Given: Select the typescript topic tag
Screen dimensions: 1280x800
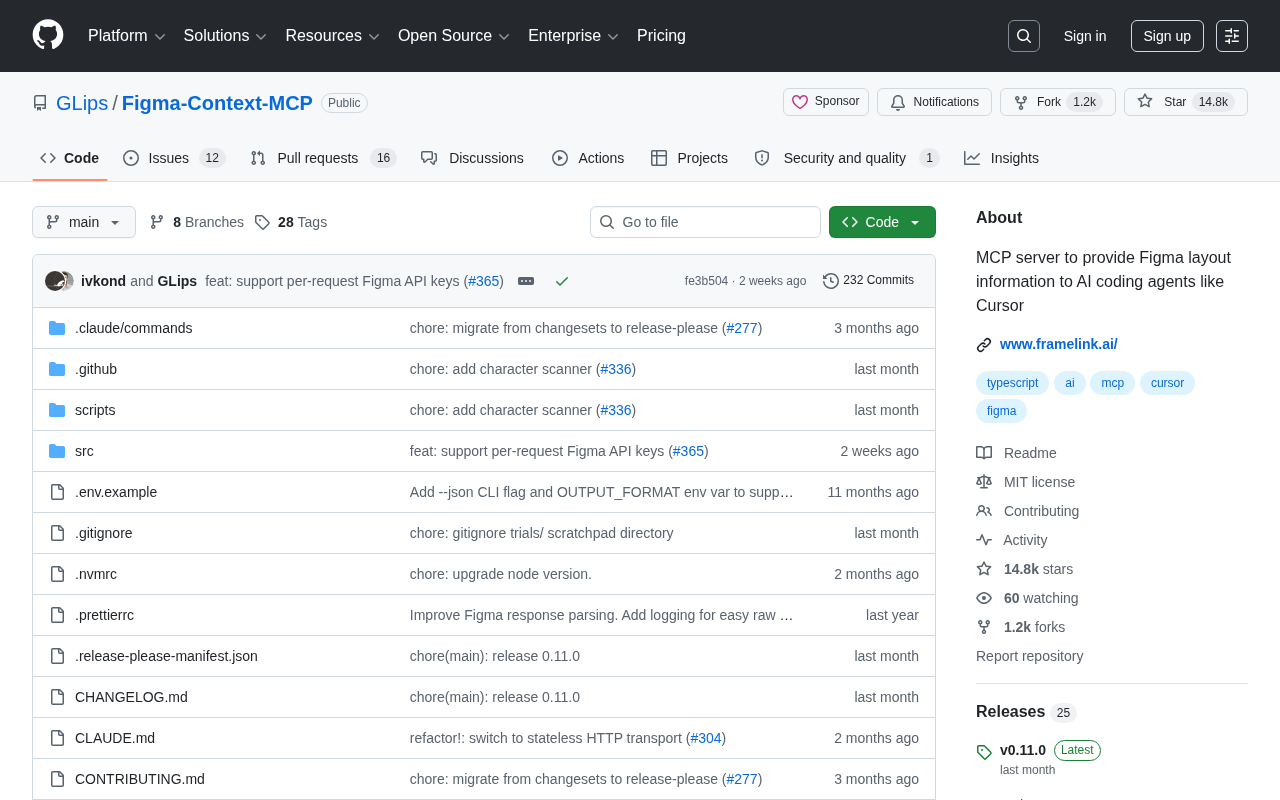Looking at the screenshot, I should pos(1012,383).
